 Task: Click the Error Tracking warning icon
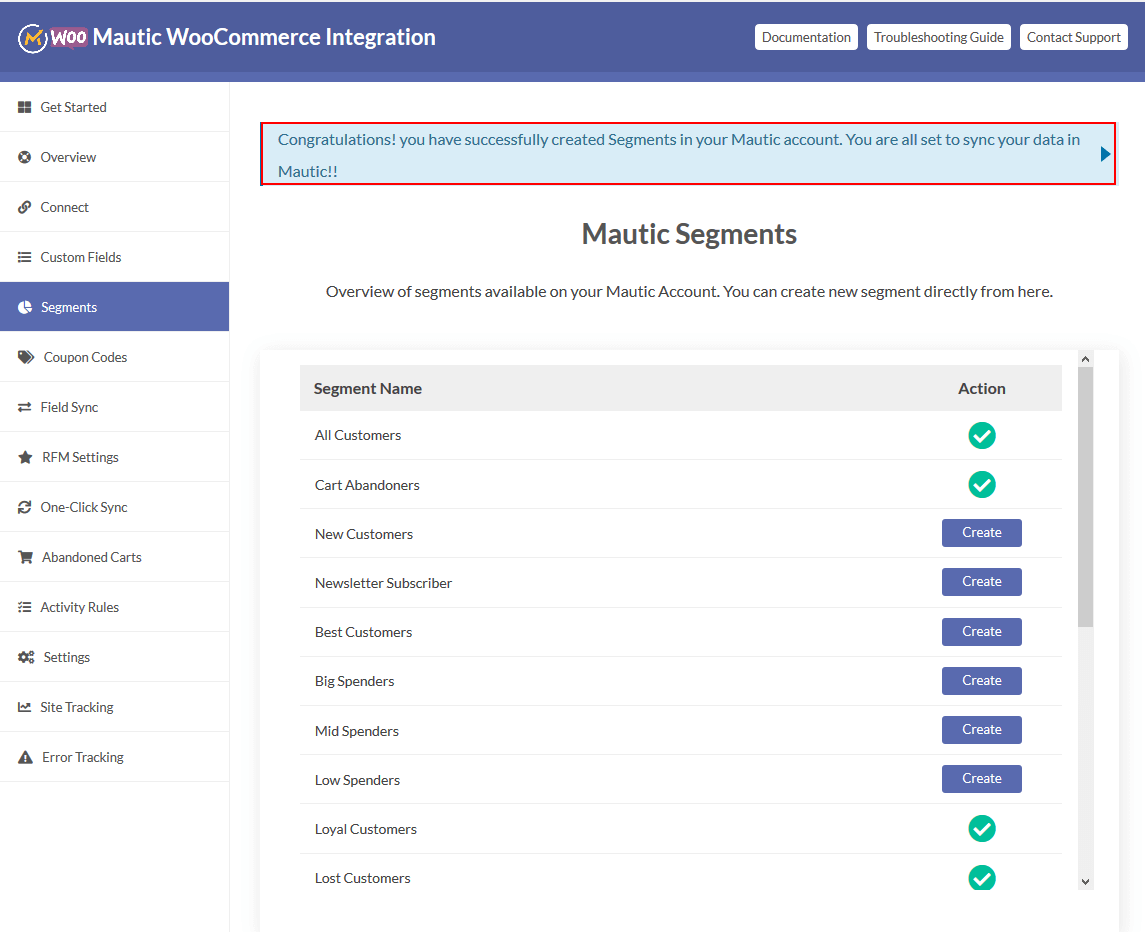click(x=23, y=756)
